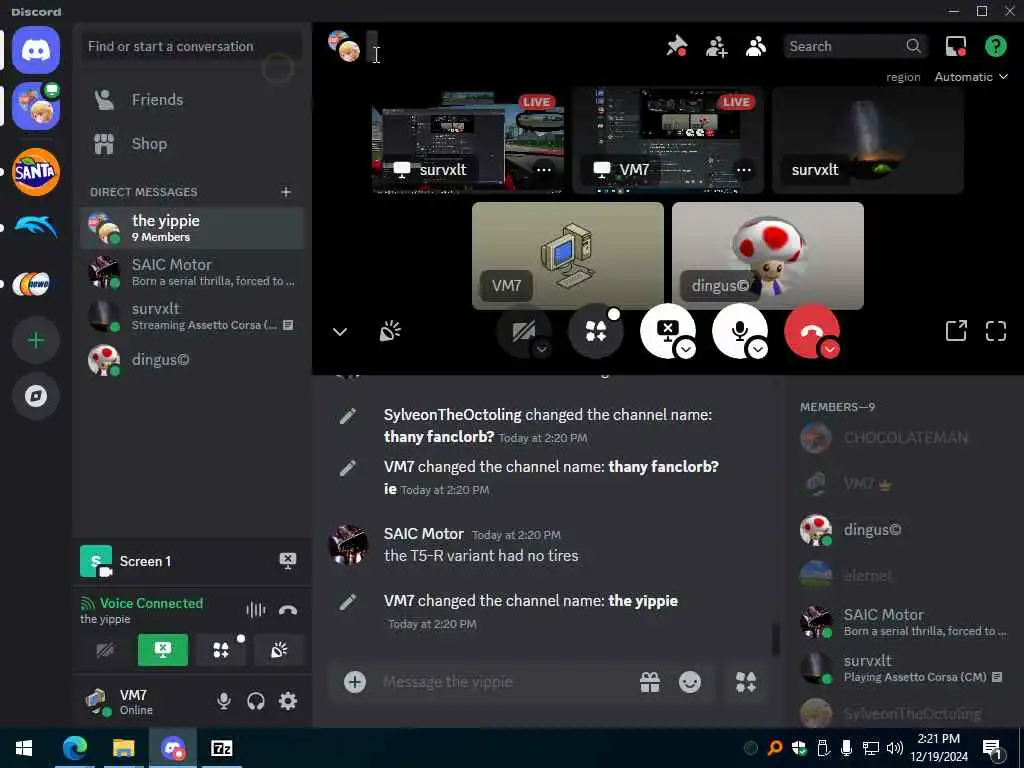Open User Settings gear icon
The image size is (1024, 768).
pos(287,701)
